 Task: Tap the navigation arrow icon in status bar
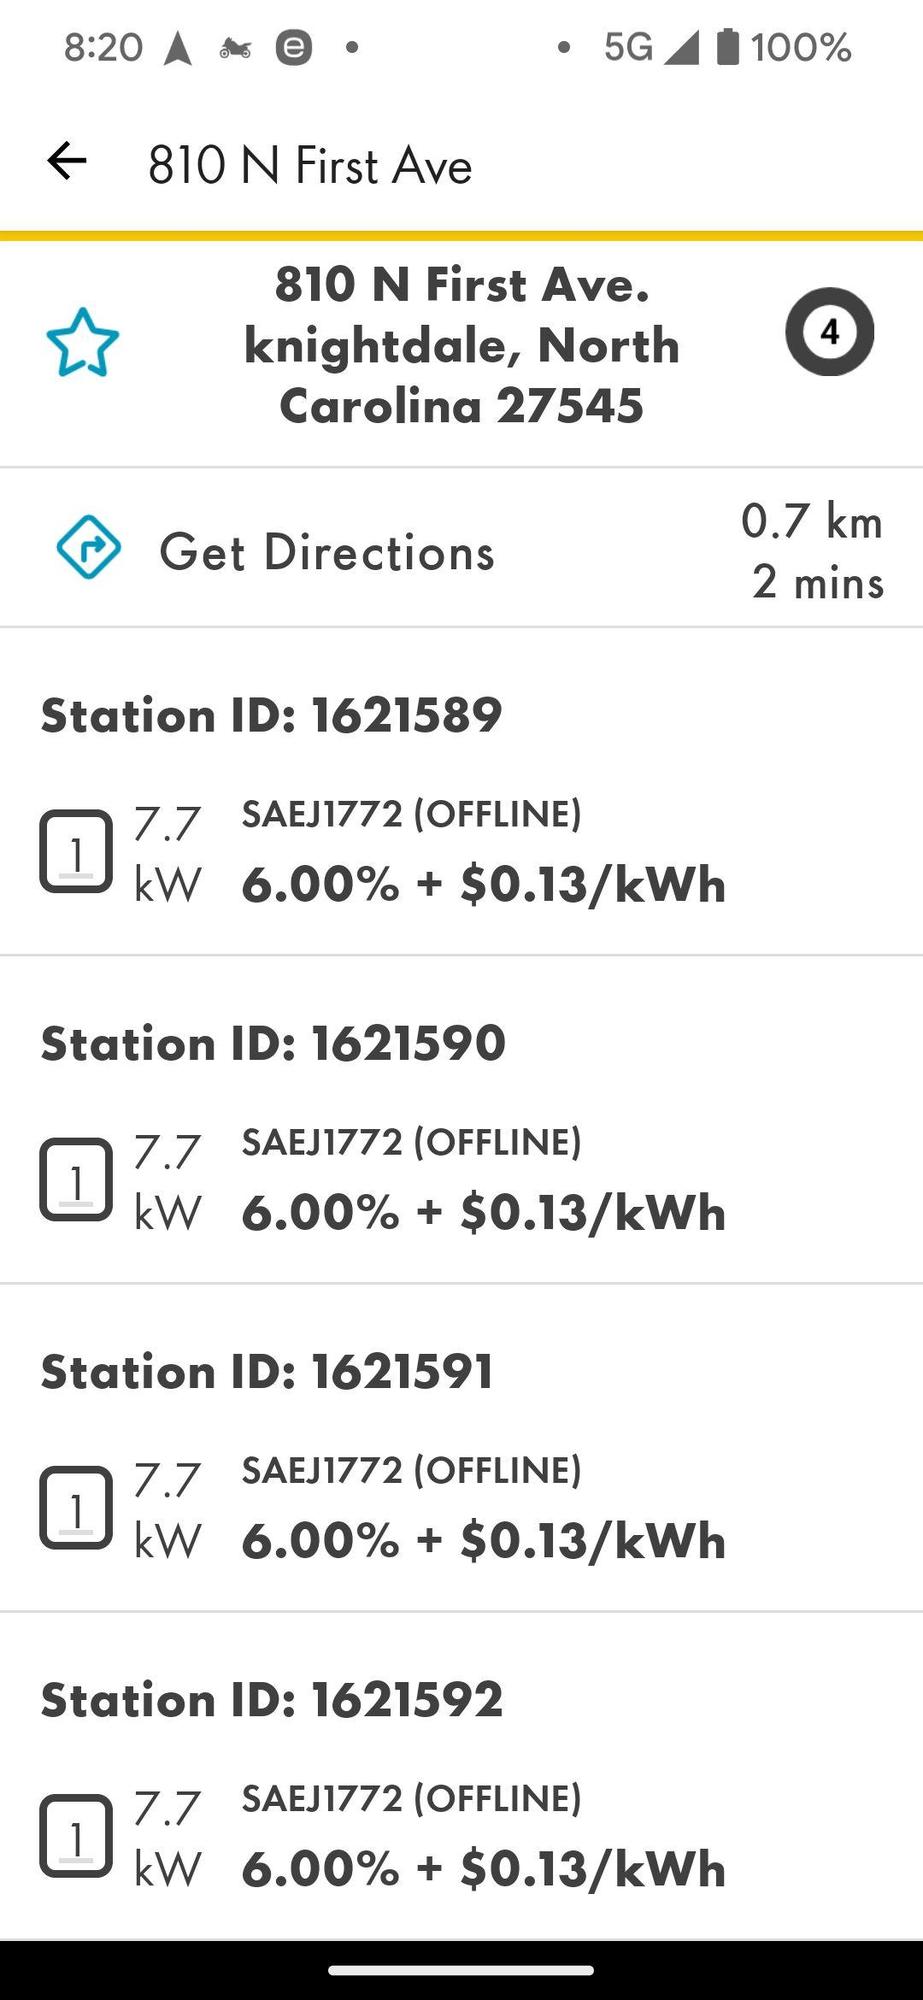click(x=178, y=47)
